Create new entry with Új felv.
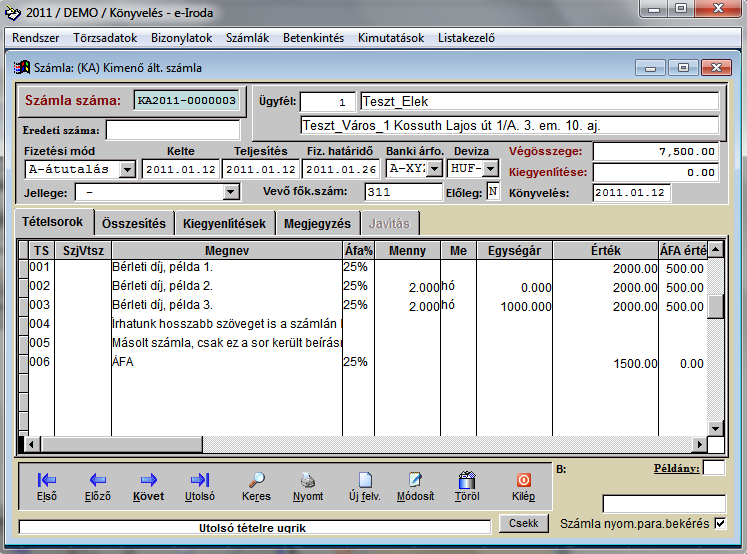This screenshot has height=554, width=747. click(365, 480)
